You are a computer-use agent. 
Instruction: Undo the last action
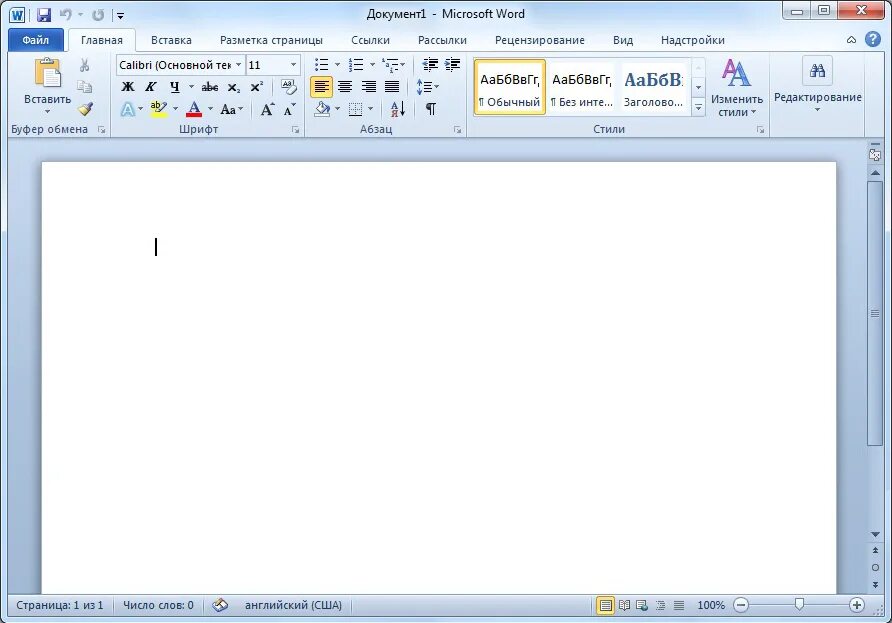click(65, 15)
